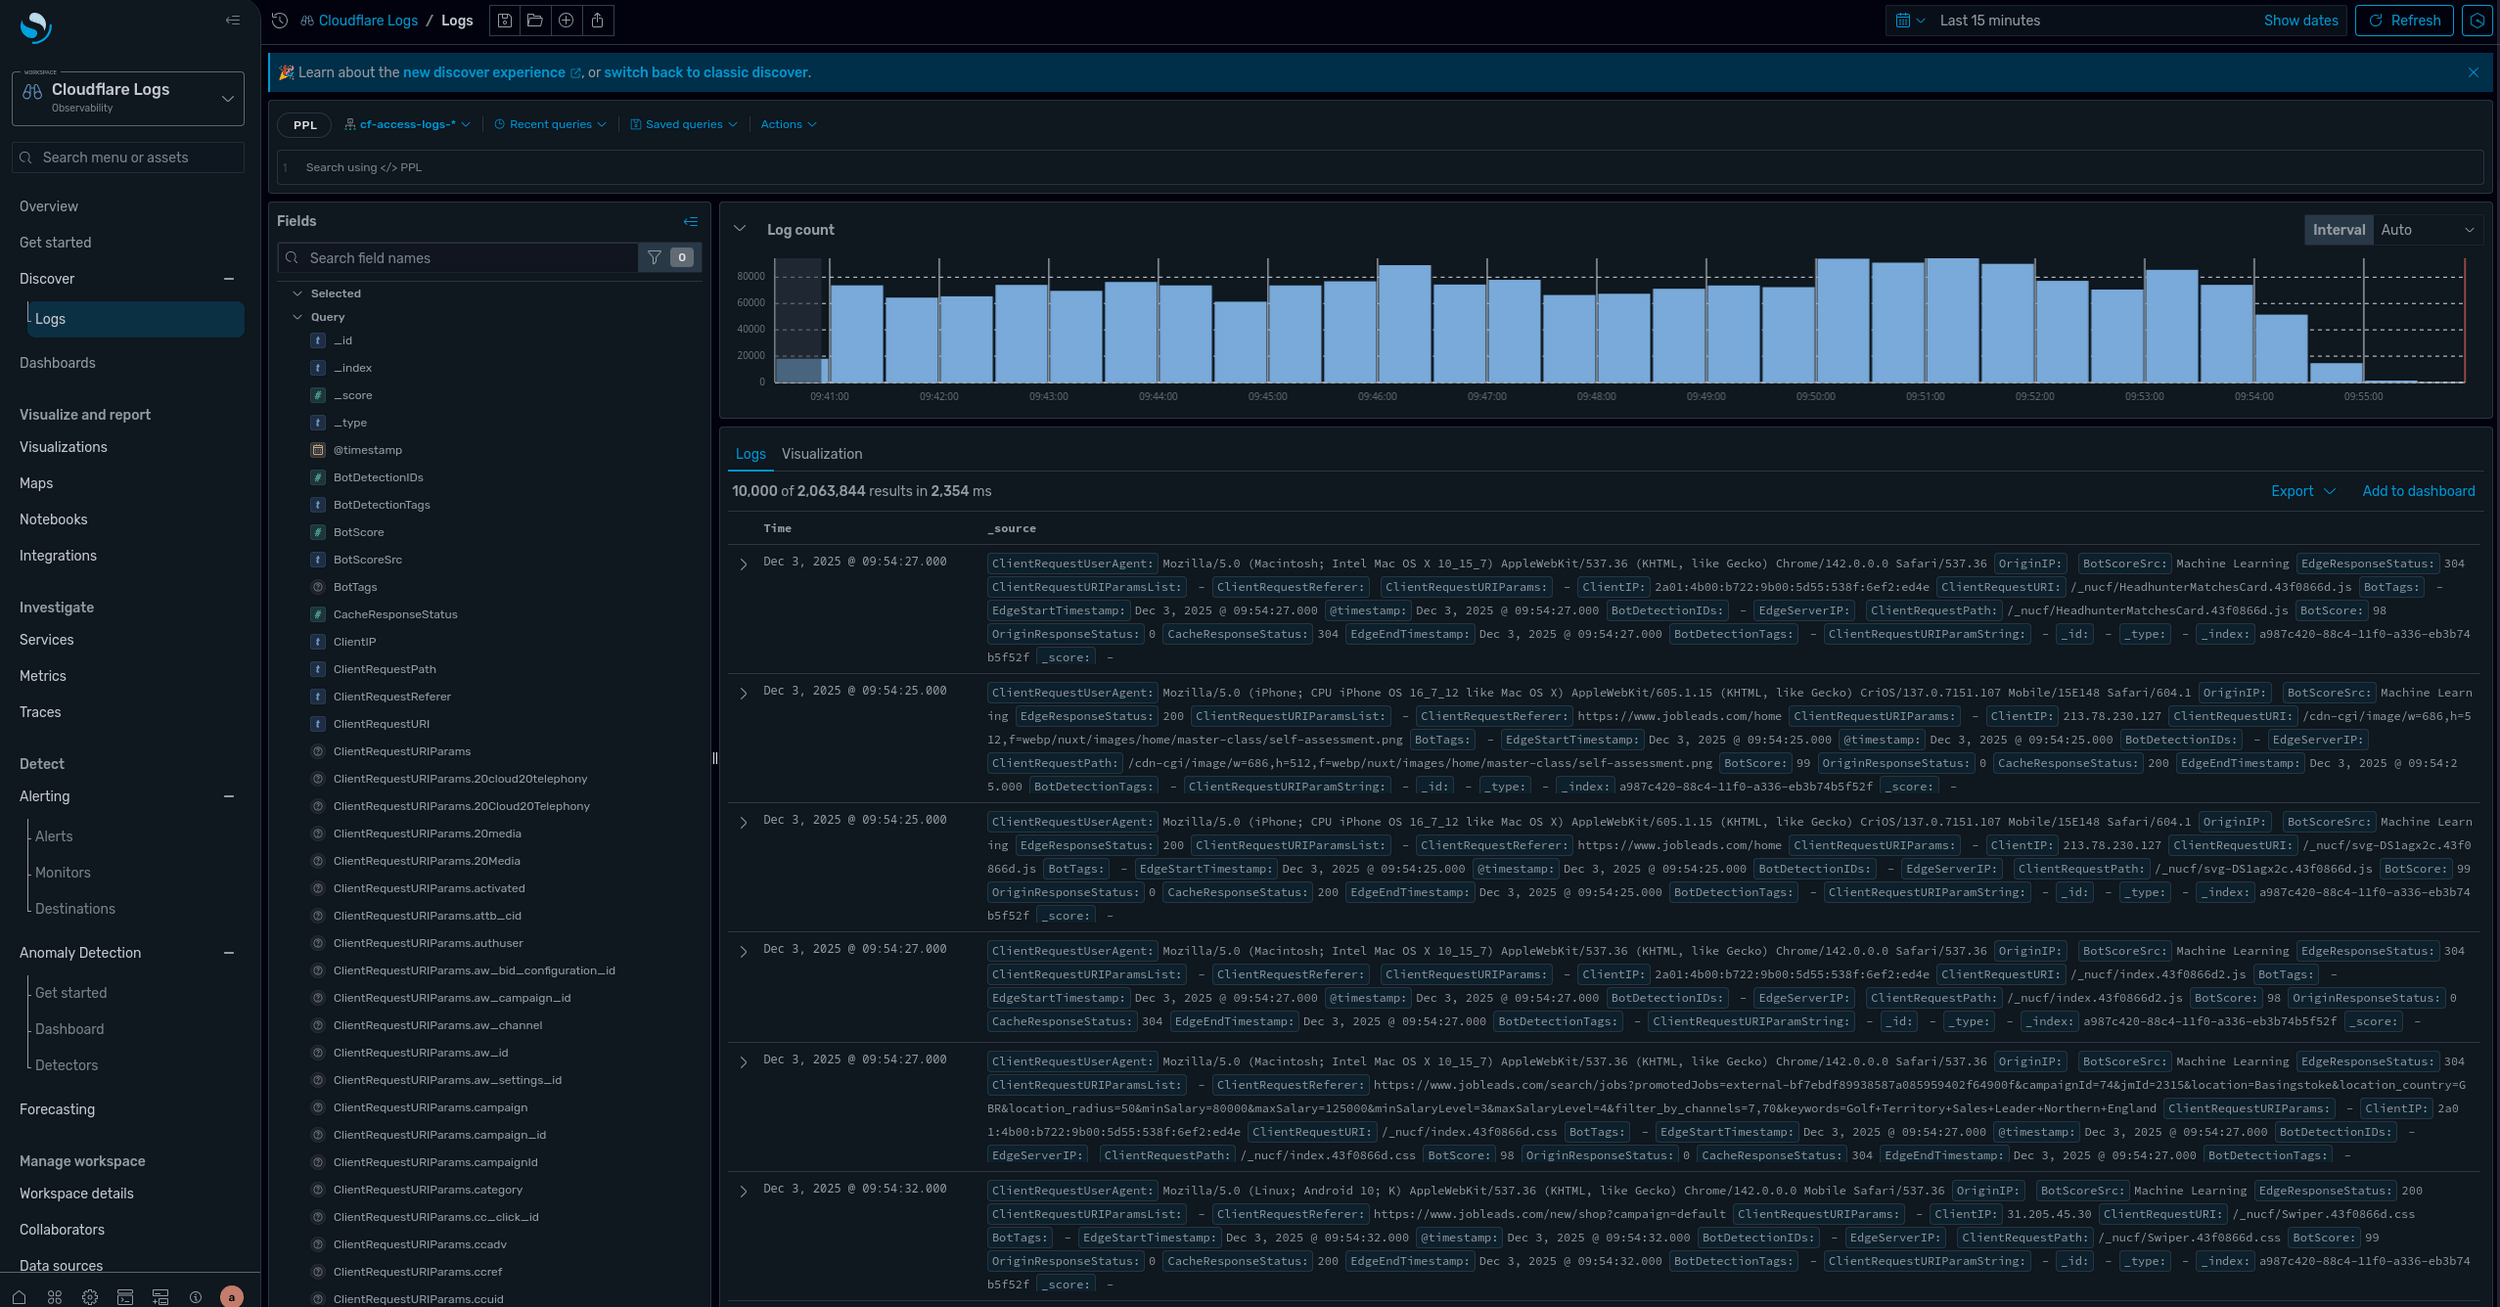The height and width of the screenshot is (1307, 2500).
Task: Toggle PPL query language button
Action: coord(305,125)
